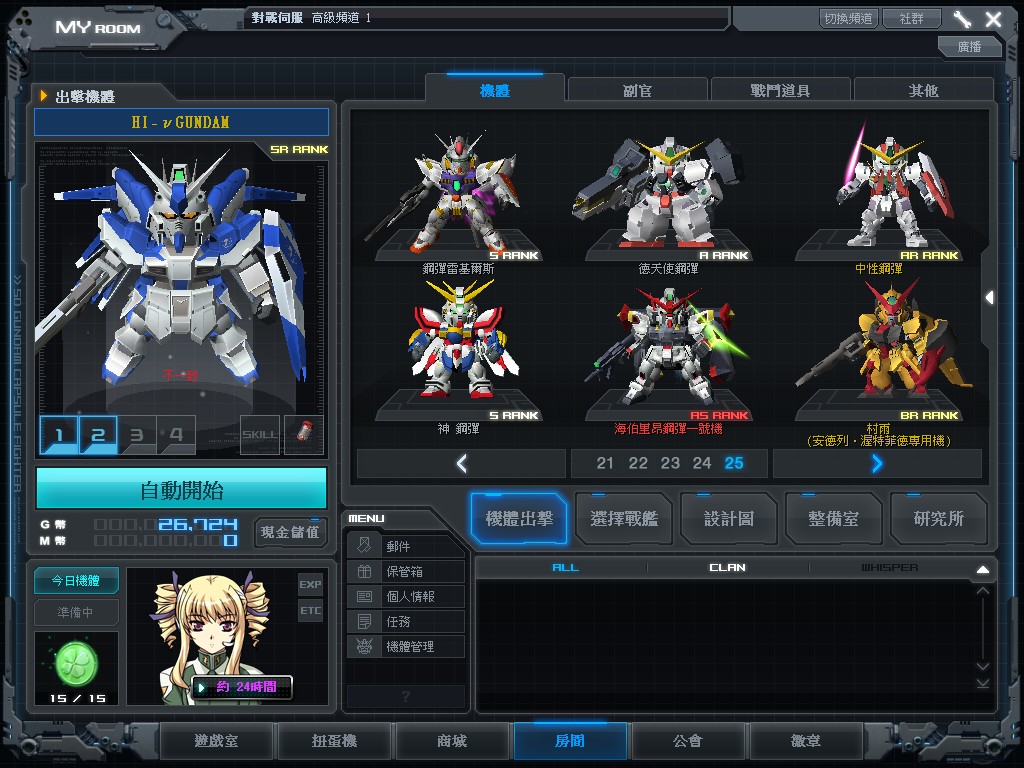Click the item capsule icon beside SKILL
Image resolution: width=1024 pixels, height=768 pixels.
[304, 435]
